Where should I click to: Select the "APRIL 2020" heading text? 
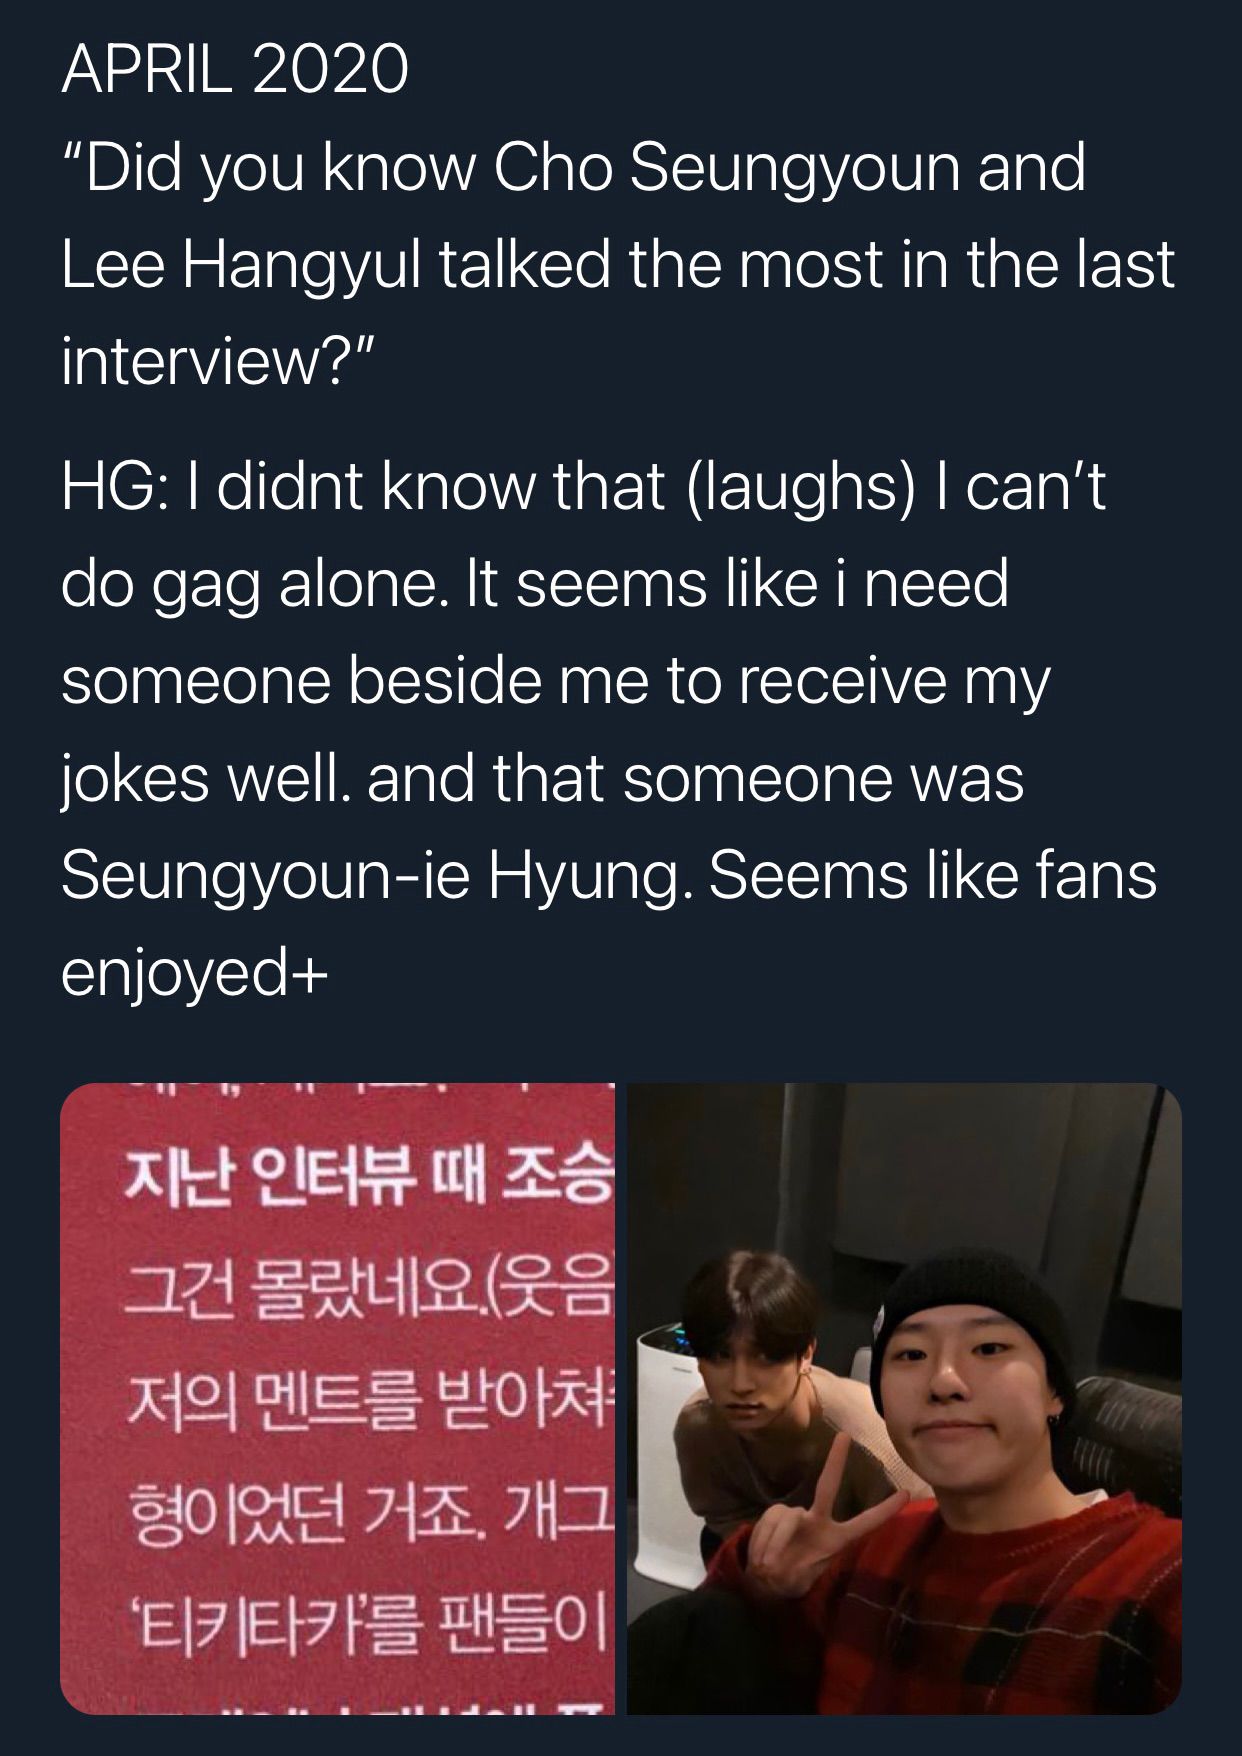pyautogui.click(x=235, y=70)
